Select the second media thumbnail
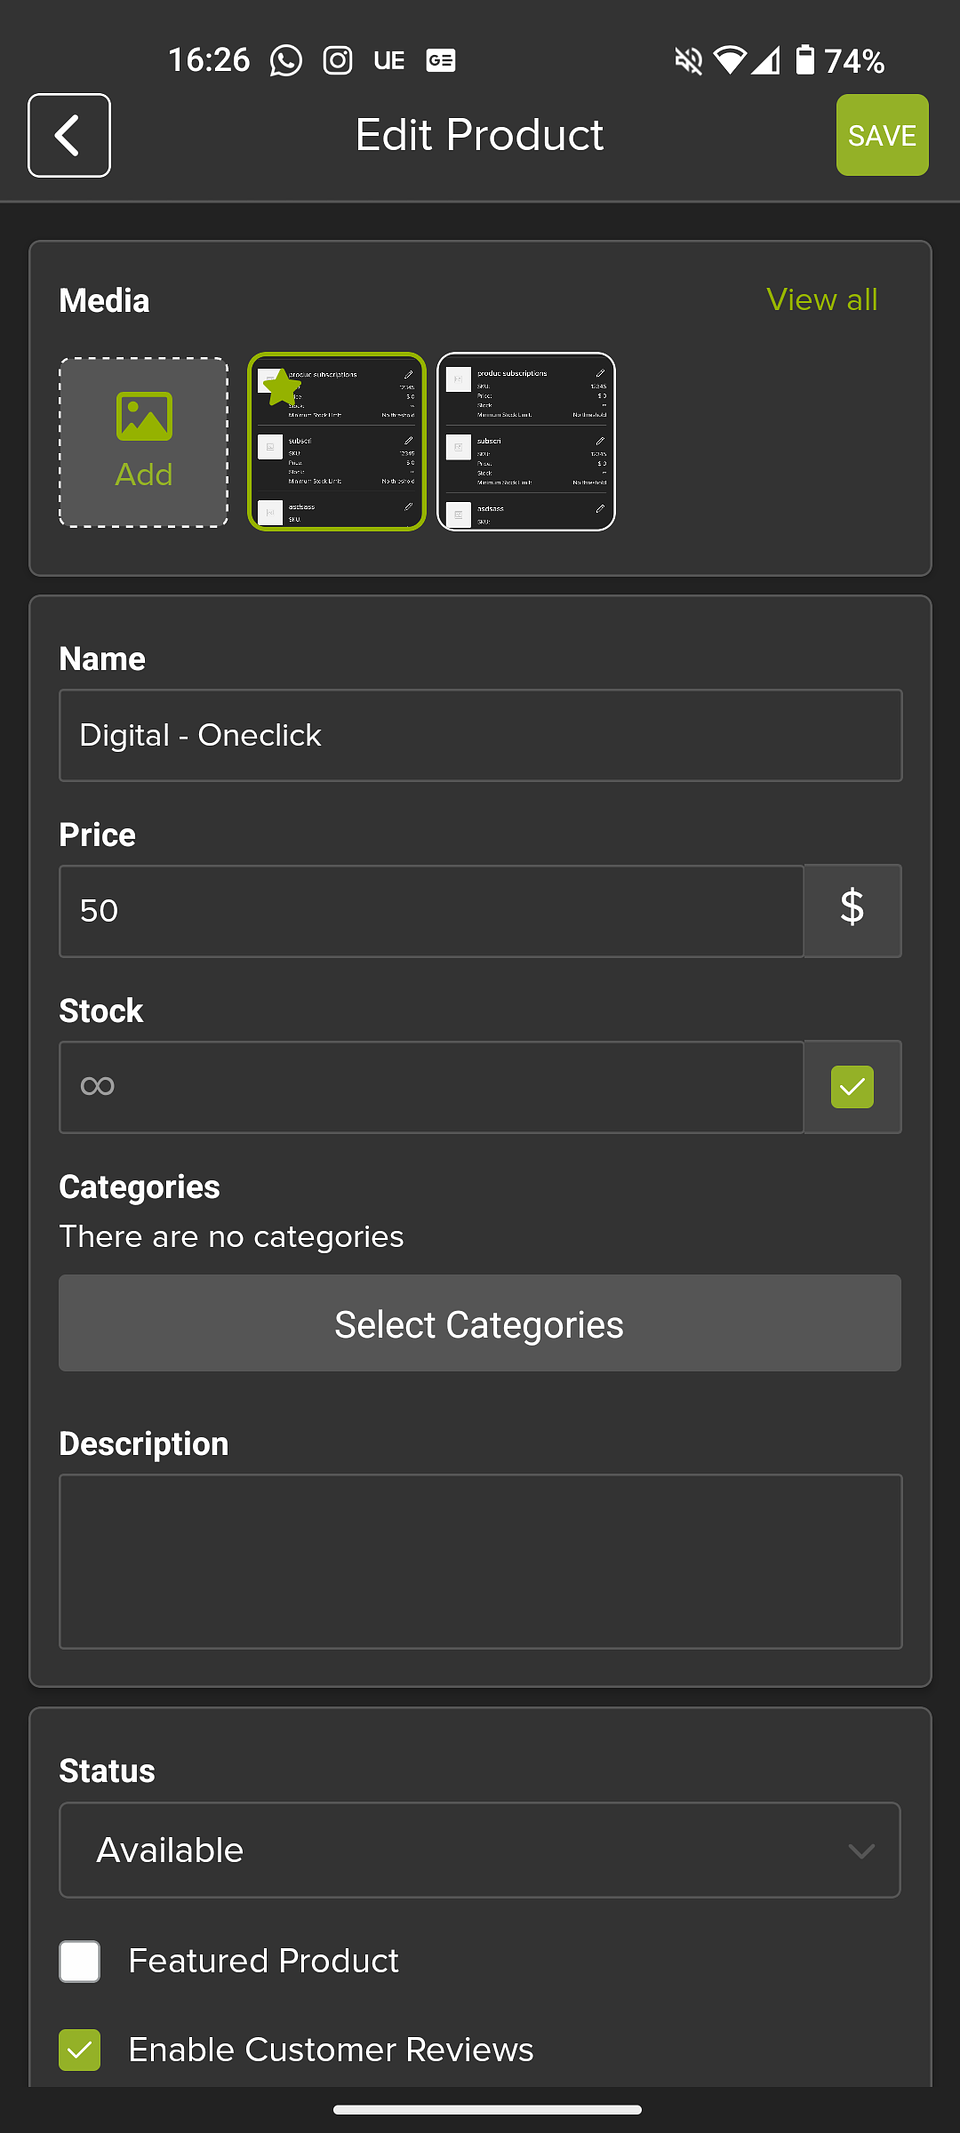 click(x=526, y=442)
